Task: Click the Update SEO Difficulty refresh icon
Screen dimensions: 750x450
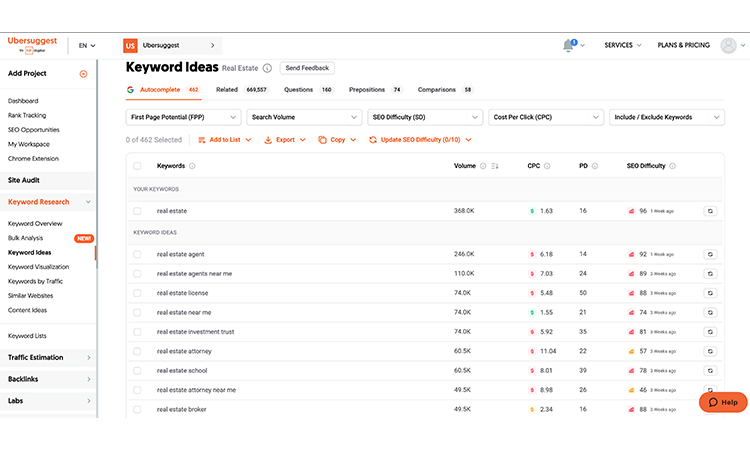Action: [x=373, y=140]
